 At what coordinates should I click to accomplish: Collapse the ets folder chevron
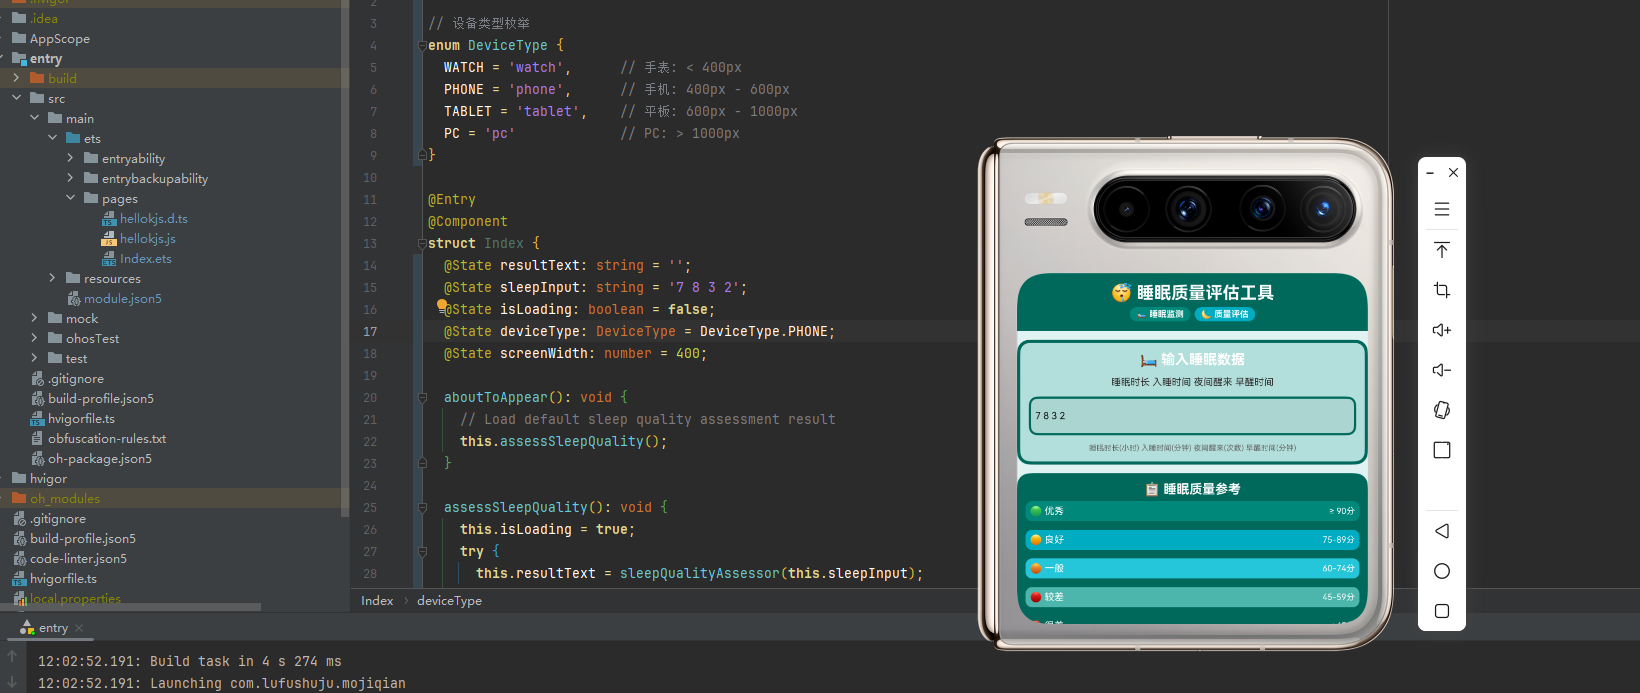point(52,138)
